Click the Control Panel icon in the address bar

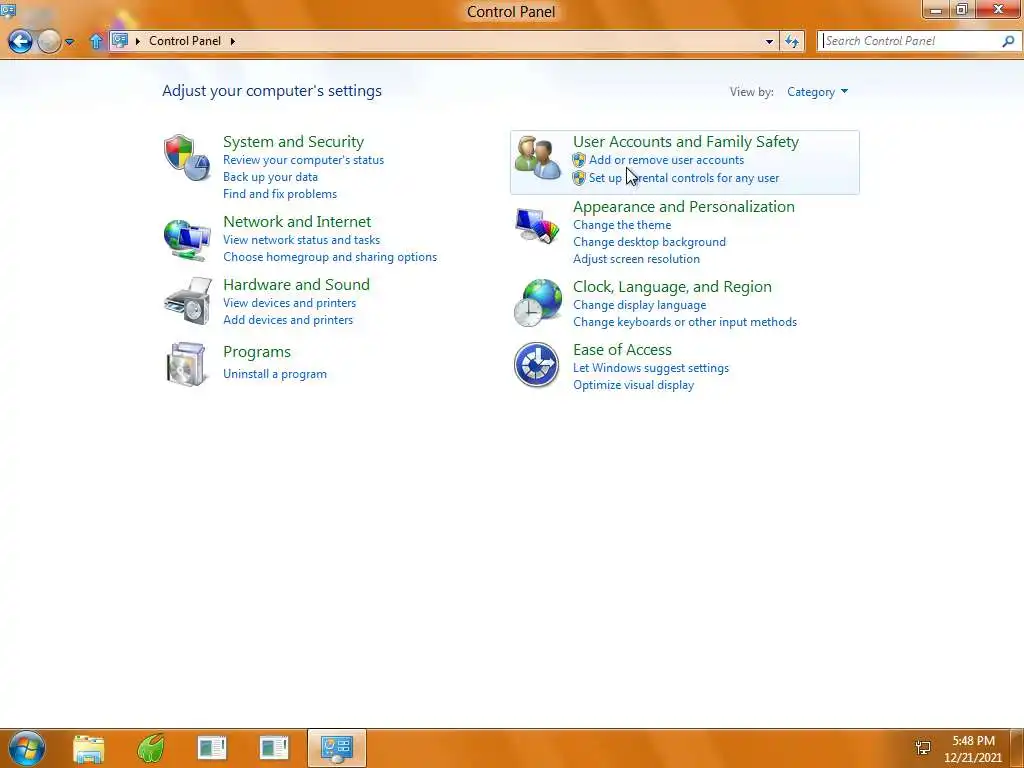coord(120,40)
